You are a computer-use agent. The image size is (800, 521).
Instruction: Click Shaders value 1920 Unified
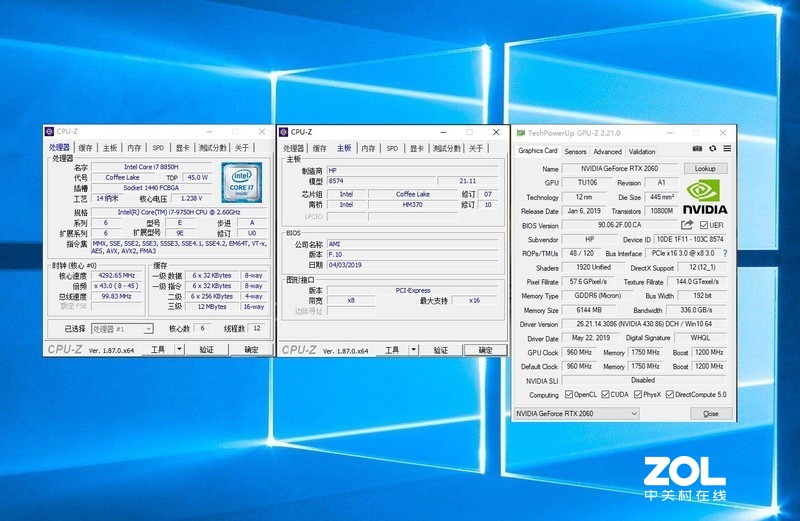click(x=593, y=267)
